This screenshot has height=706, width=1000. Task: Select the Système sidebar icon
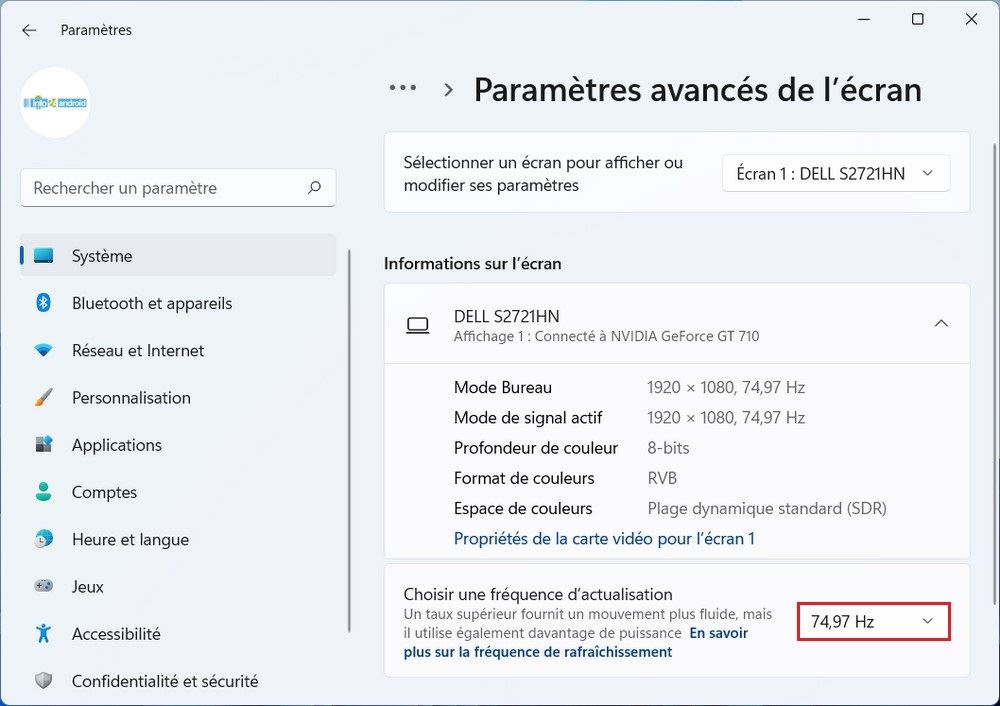tap(44, 256)
